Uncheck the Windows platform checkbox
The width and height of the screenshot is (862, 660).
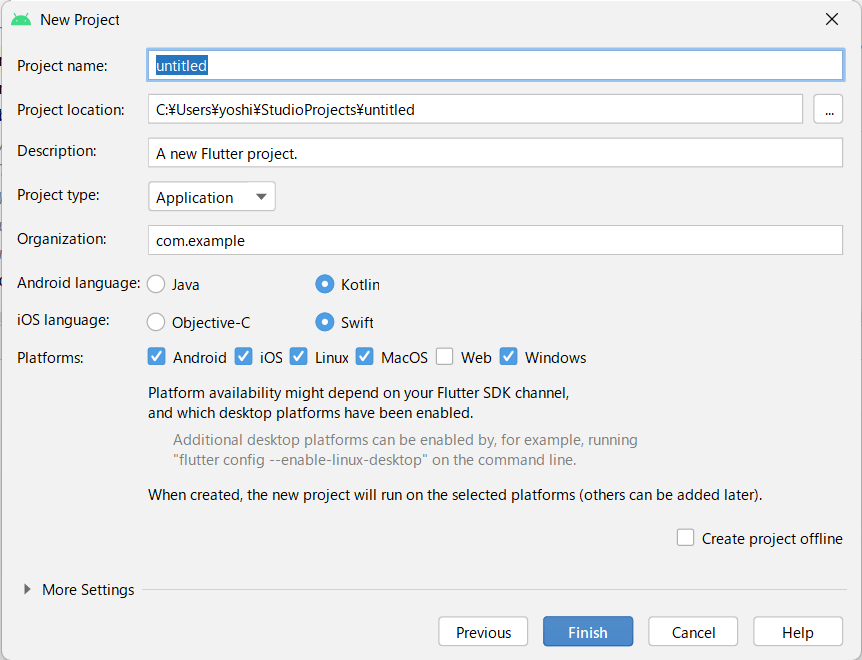point(509,357)
